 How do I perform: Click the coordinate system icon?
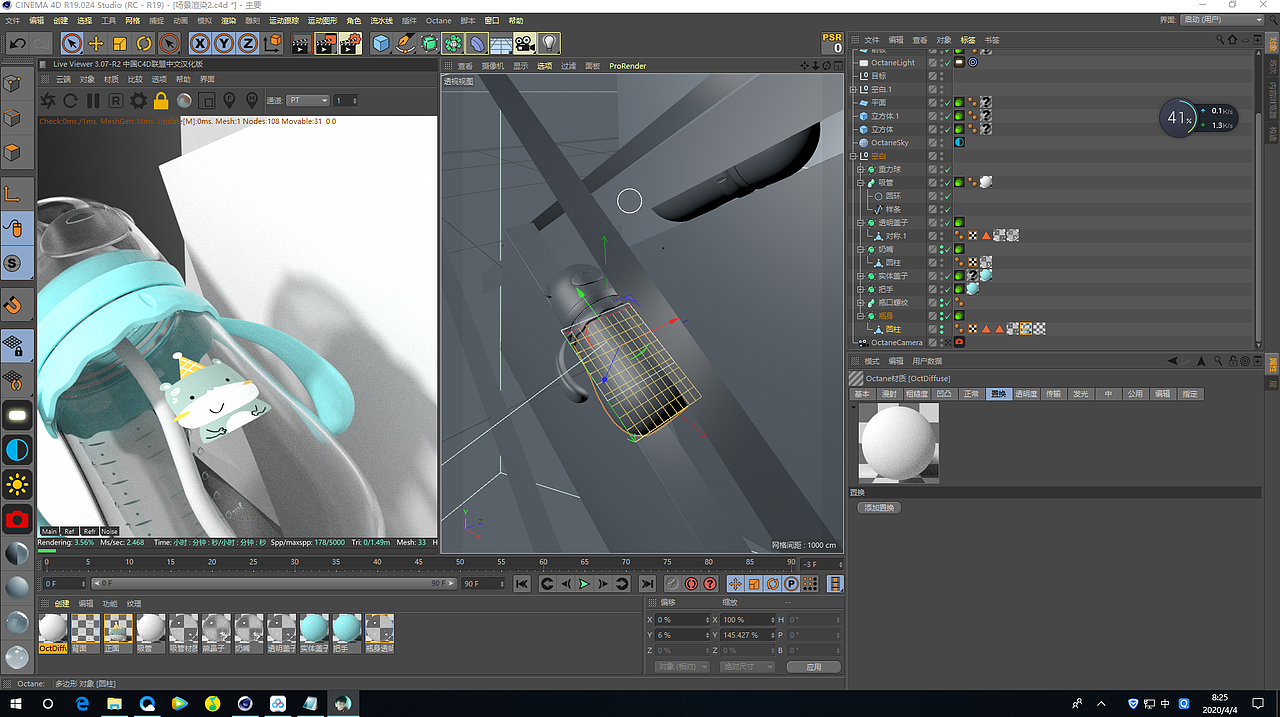273,43
